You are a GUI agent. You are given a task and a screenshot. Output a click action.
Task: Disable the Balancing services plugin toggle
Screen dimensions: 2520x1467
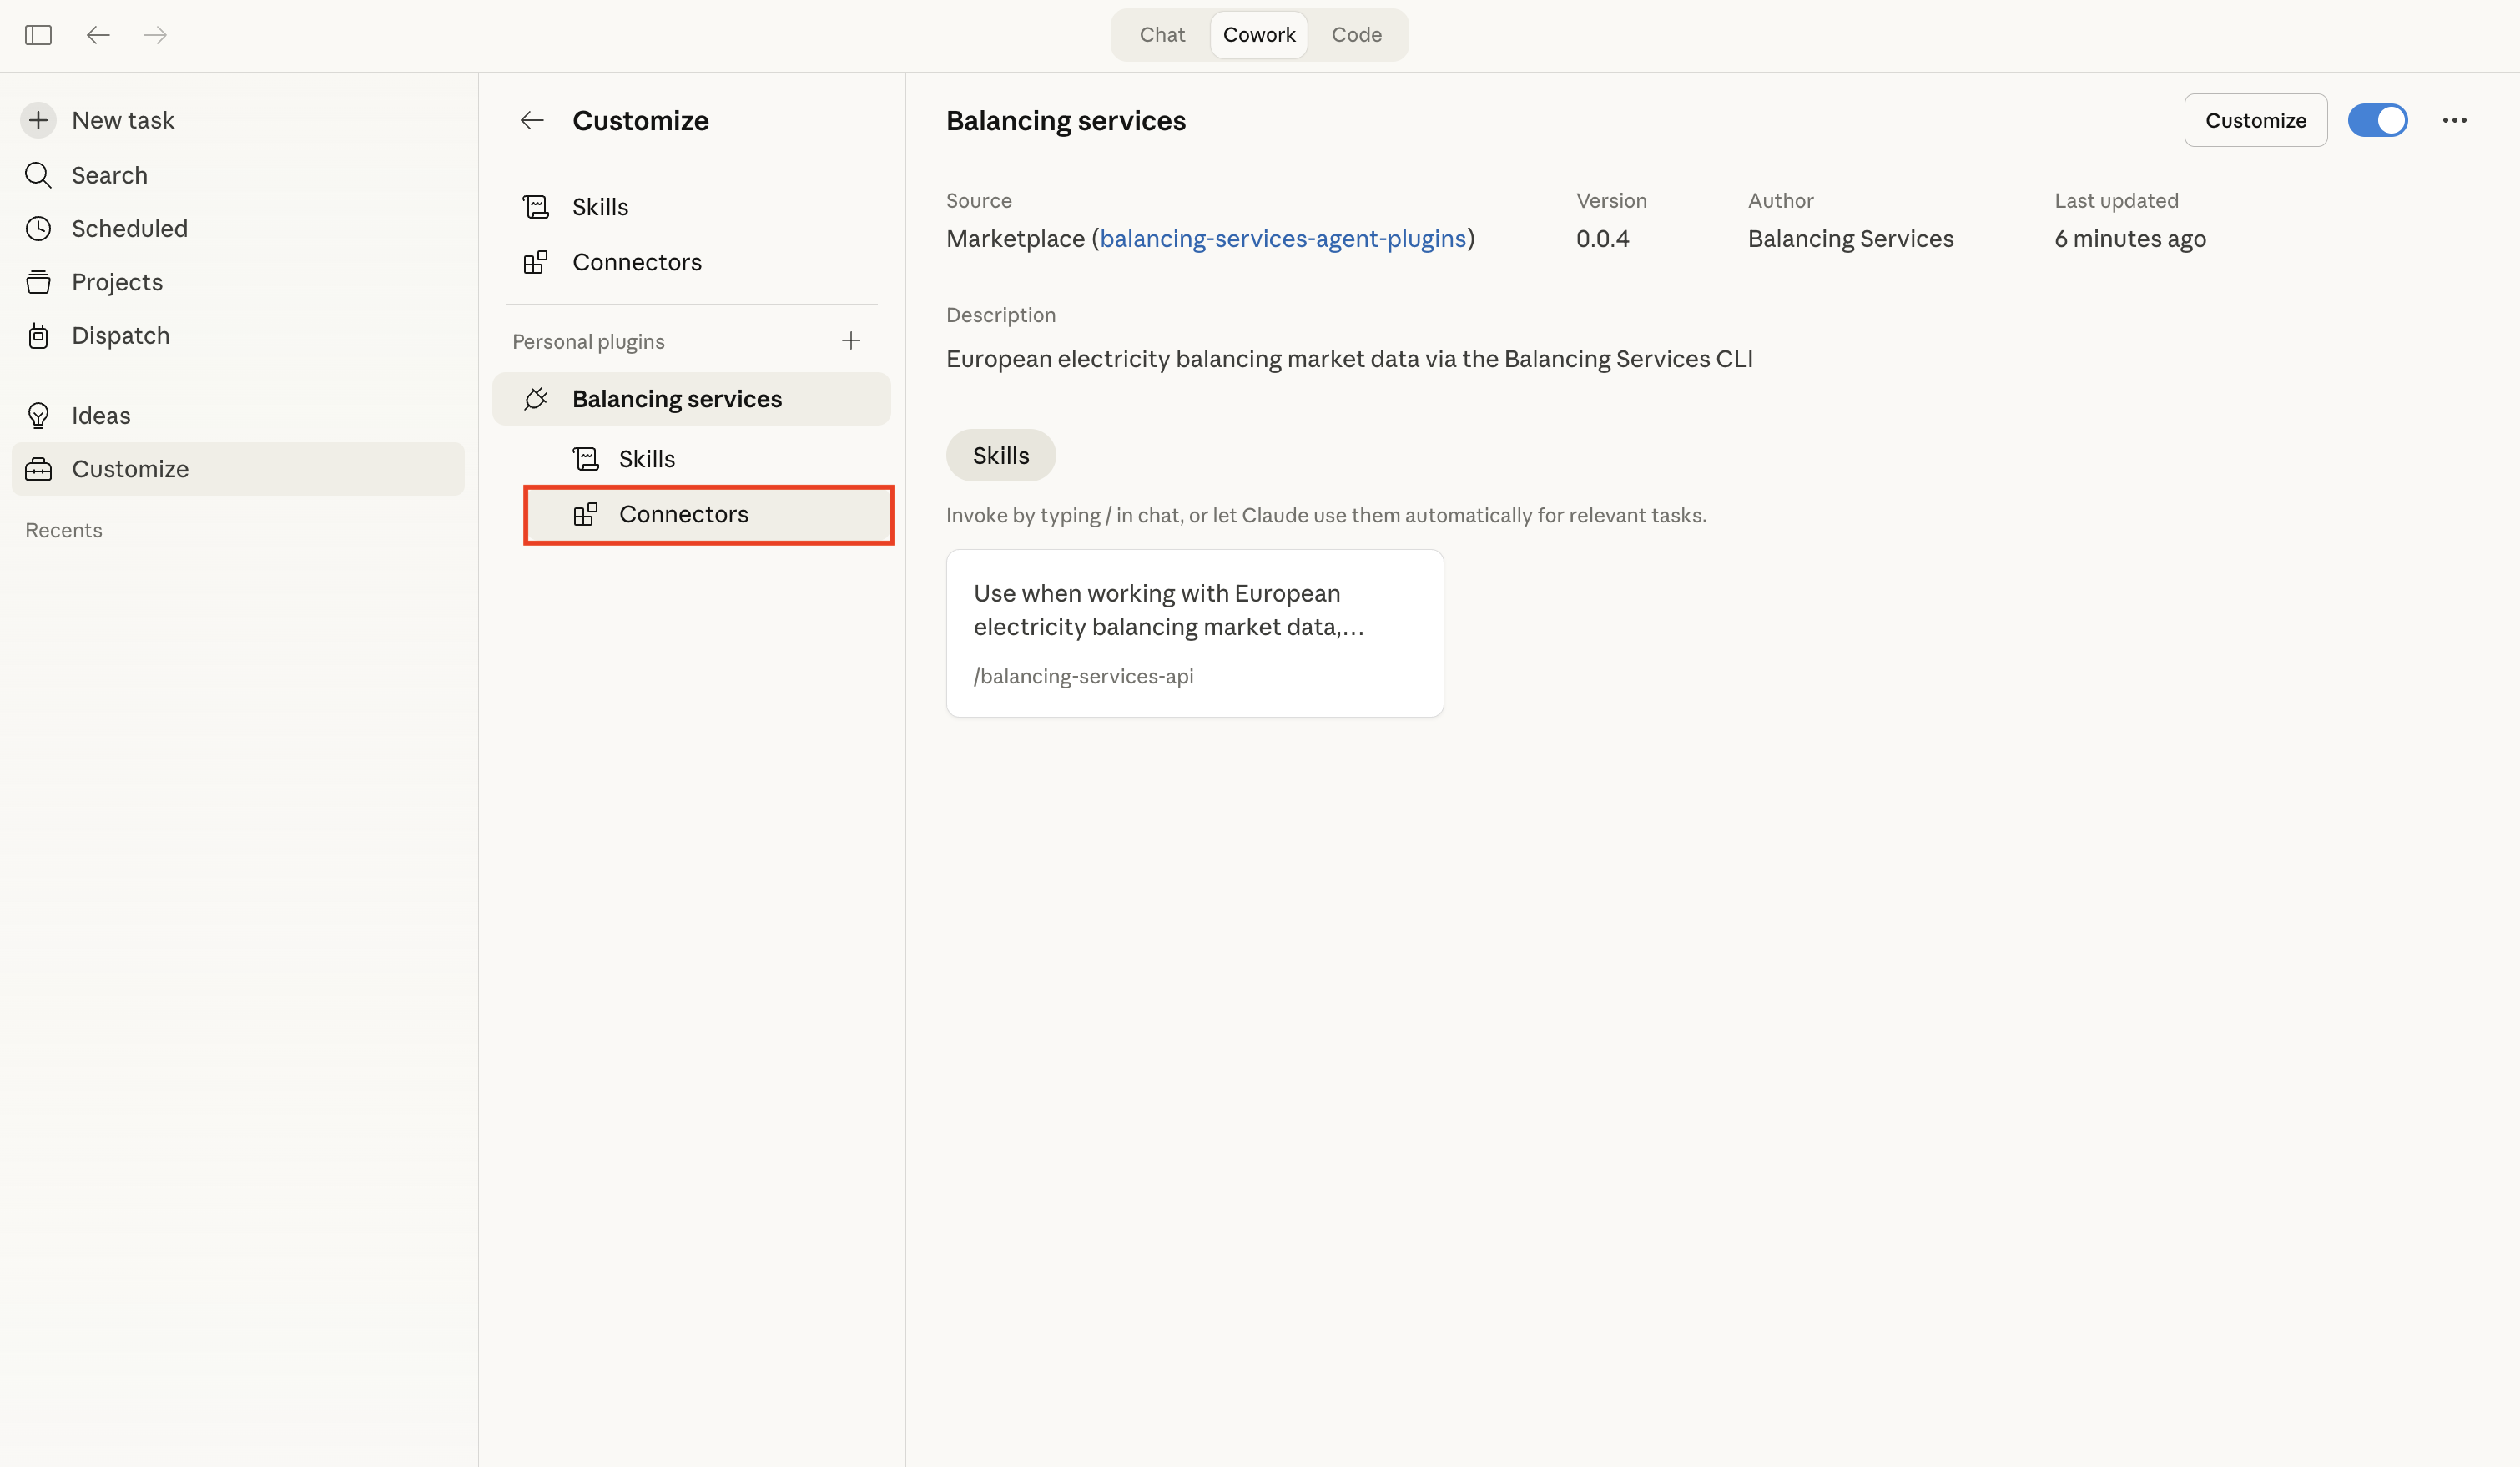tap(2378, 120)
